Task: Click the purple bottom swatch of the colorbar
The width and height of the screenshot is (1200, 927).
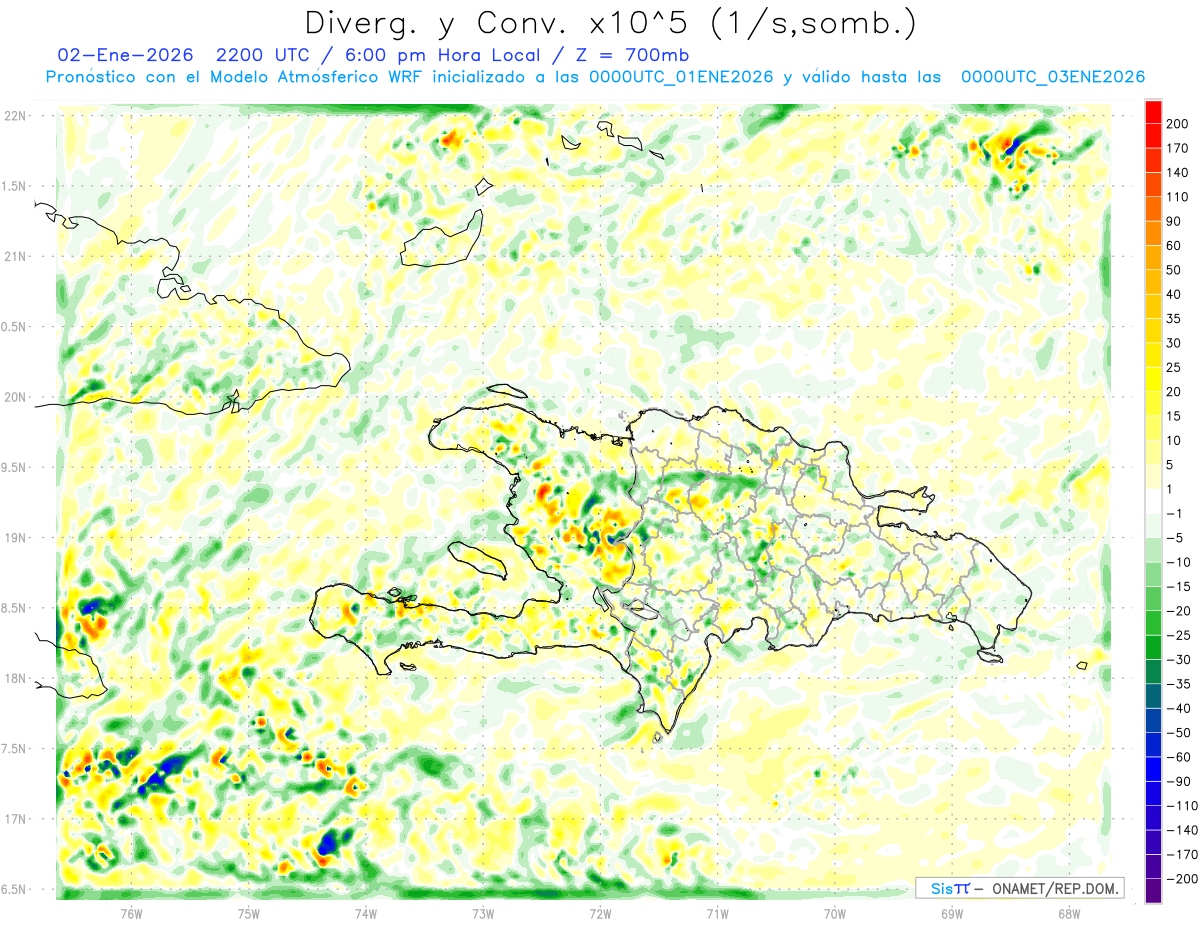Action: [1153, 891]
